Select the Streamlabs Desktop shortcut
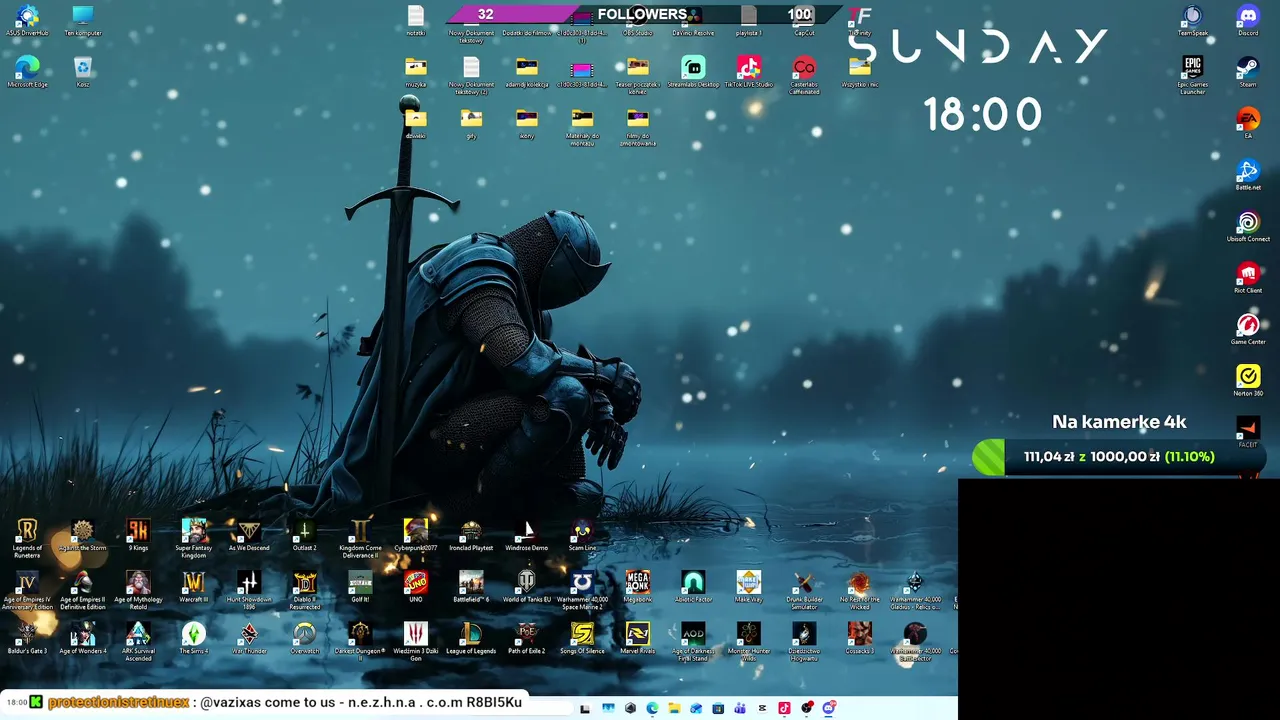The width and height of the screenshot is (1280, 720). [x=693, y=72]
